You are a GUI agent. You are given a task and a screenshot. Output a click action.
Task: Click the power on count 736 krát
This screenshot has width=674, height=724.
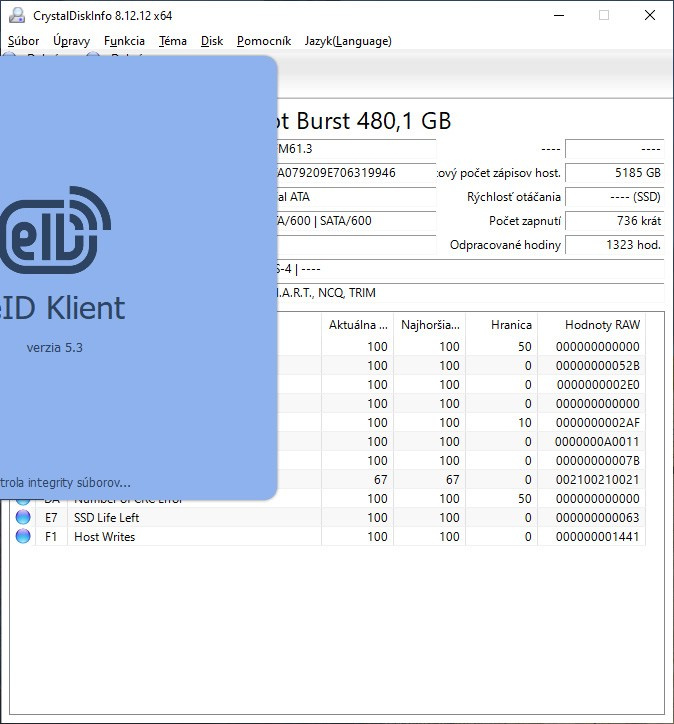click(614, 221)
